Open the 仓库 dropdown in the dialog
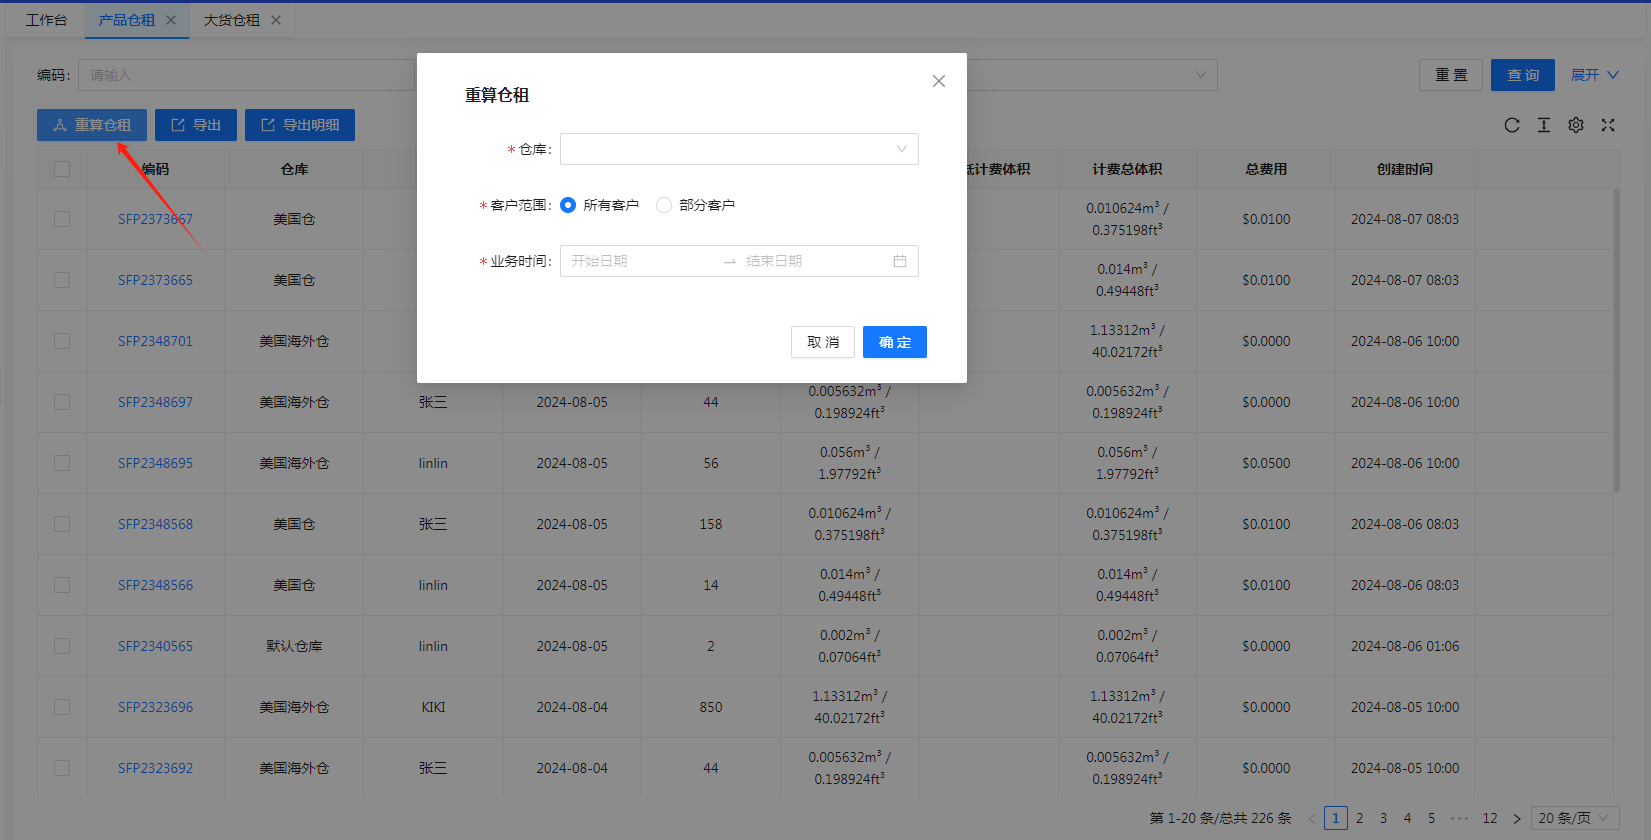Image resolution: width=1651 pixels, height=840 pixels. pos(739,149)
